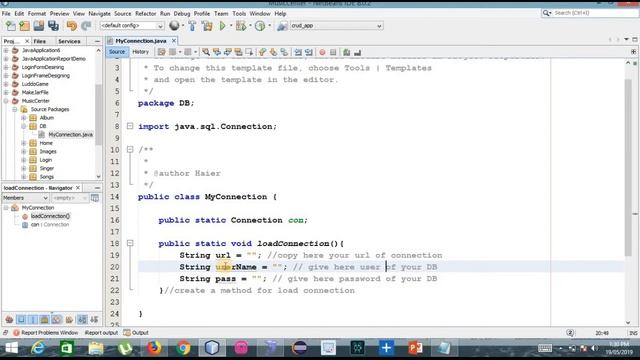Click the Build Project hammer icon
Image resolution: width=640 pixels, height=360 pixels.
pyautogui.click(x=192, y=26)
